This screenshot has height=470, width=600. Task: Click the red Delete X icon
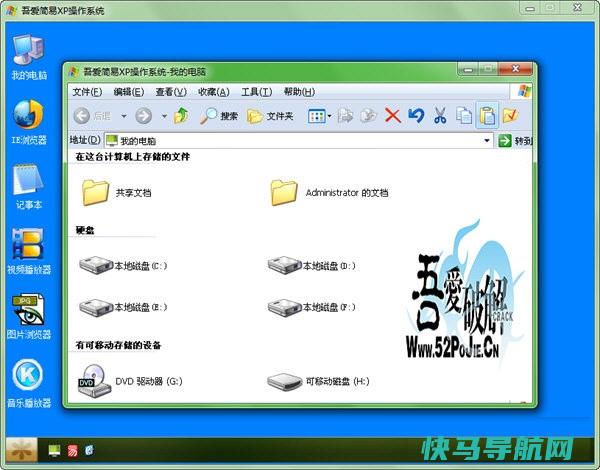point(393,116)
